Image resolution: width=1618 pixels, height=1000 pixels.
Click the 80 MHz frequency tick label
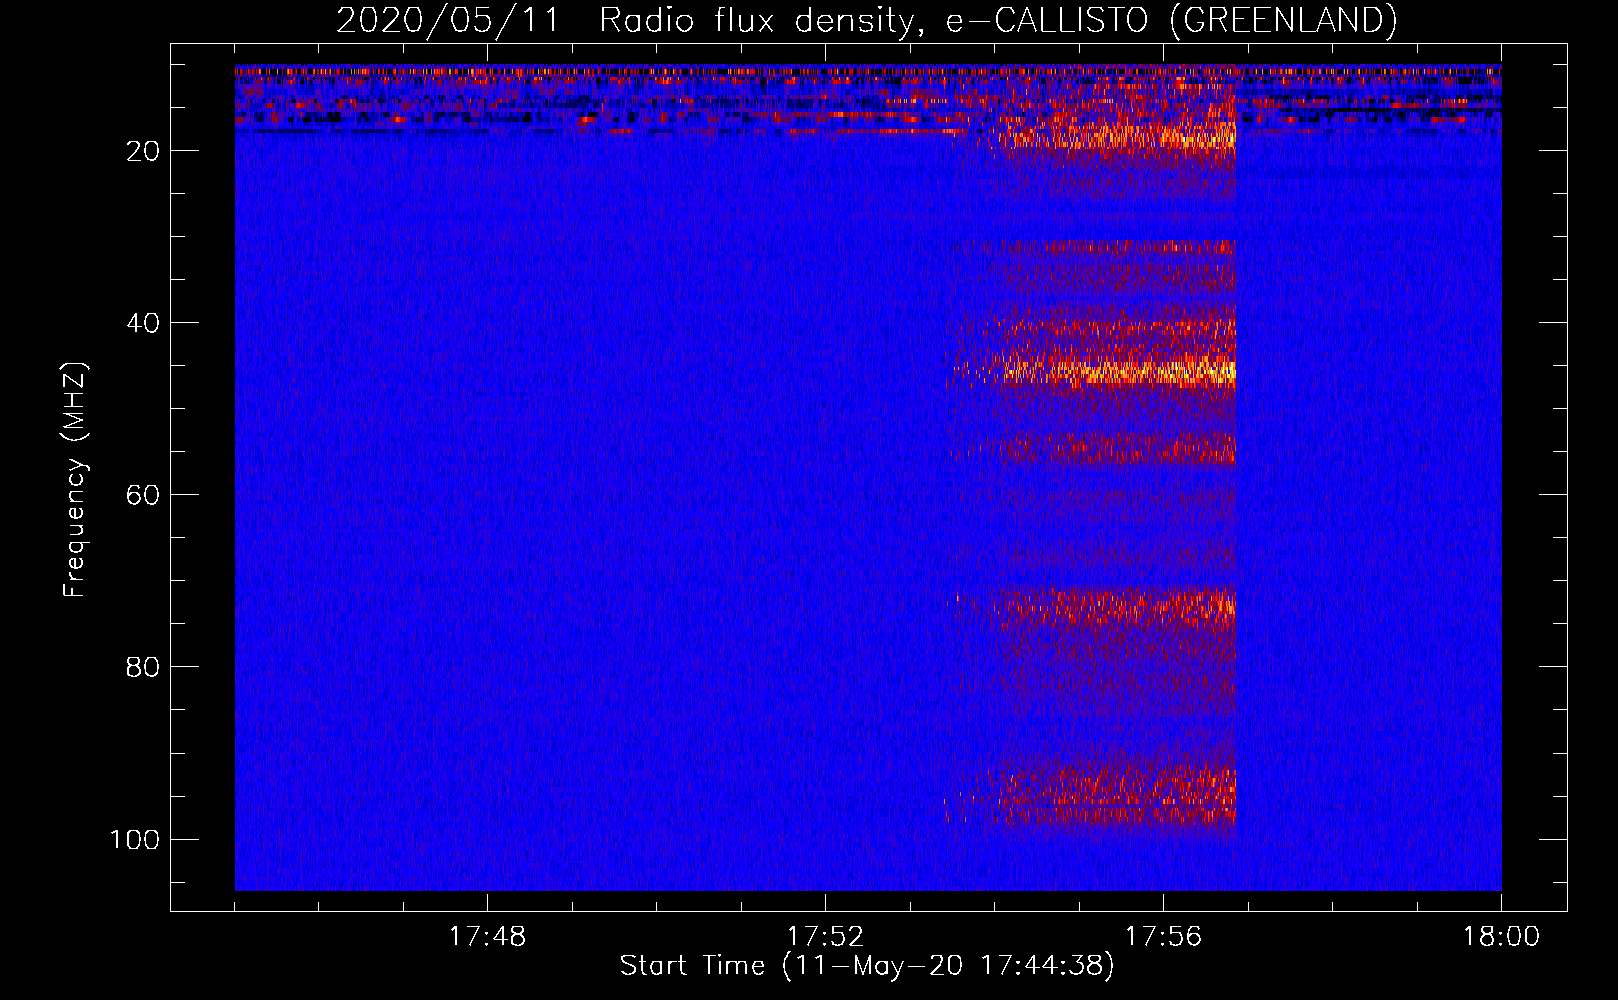tap(143, 667)
